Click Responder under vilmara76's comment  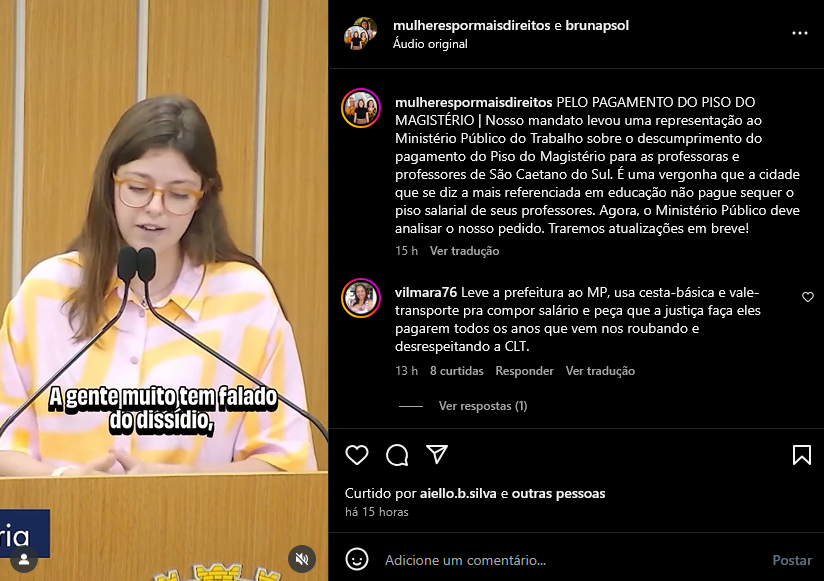click(524, 371)
